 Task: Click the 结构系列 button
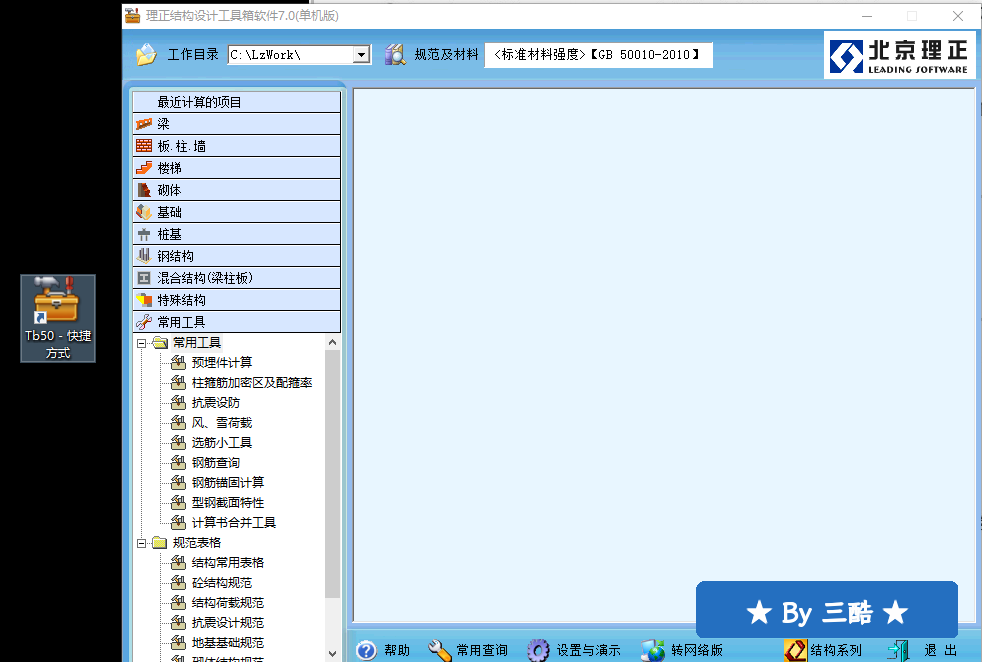coord(823,651)
